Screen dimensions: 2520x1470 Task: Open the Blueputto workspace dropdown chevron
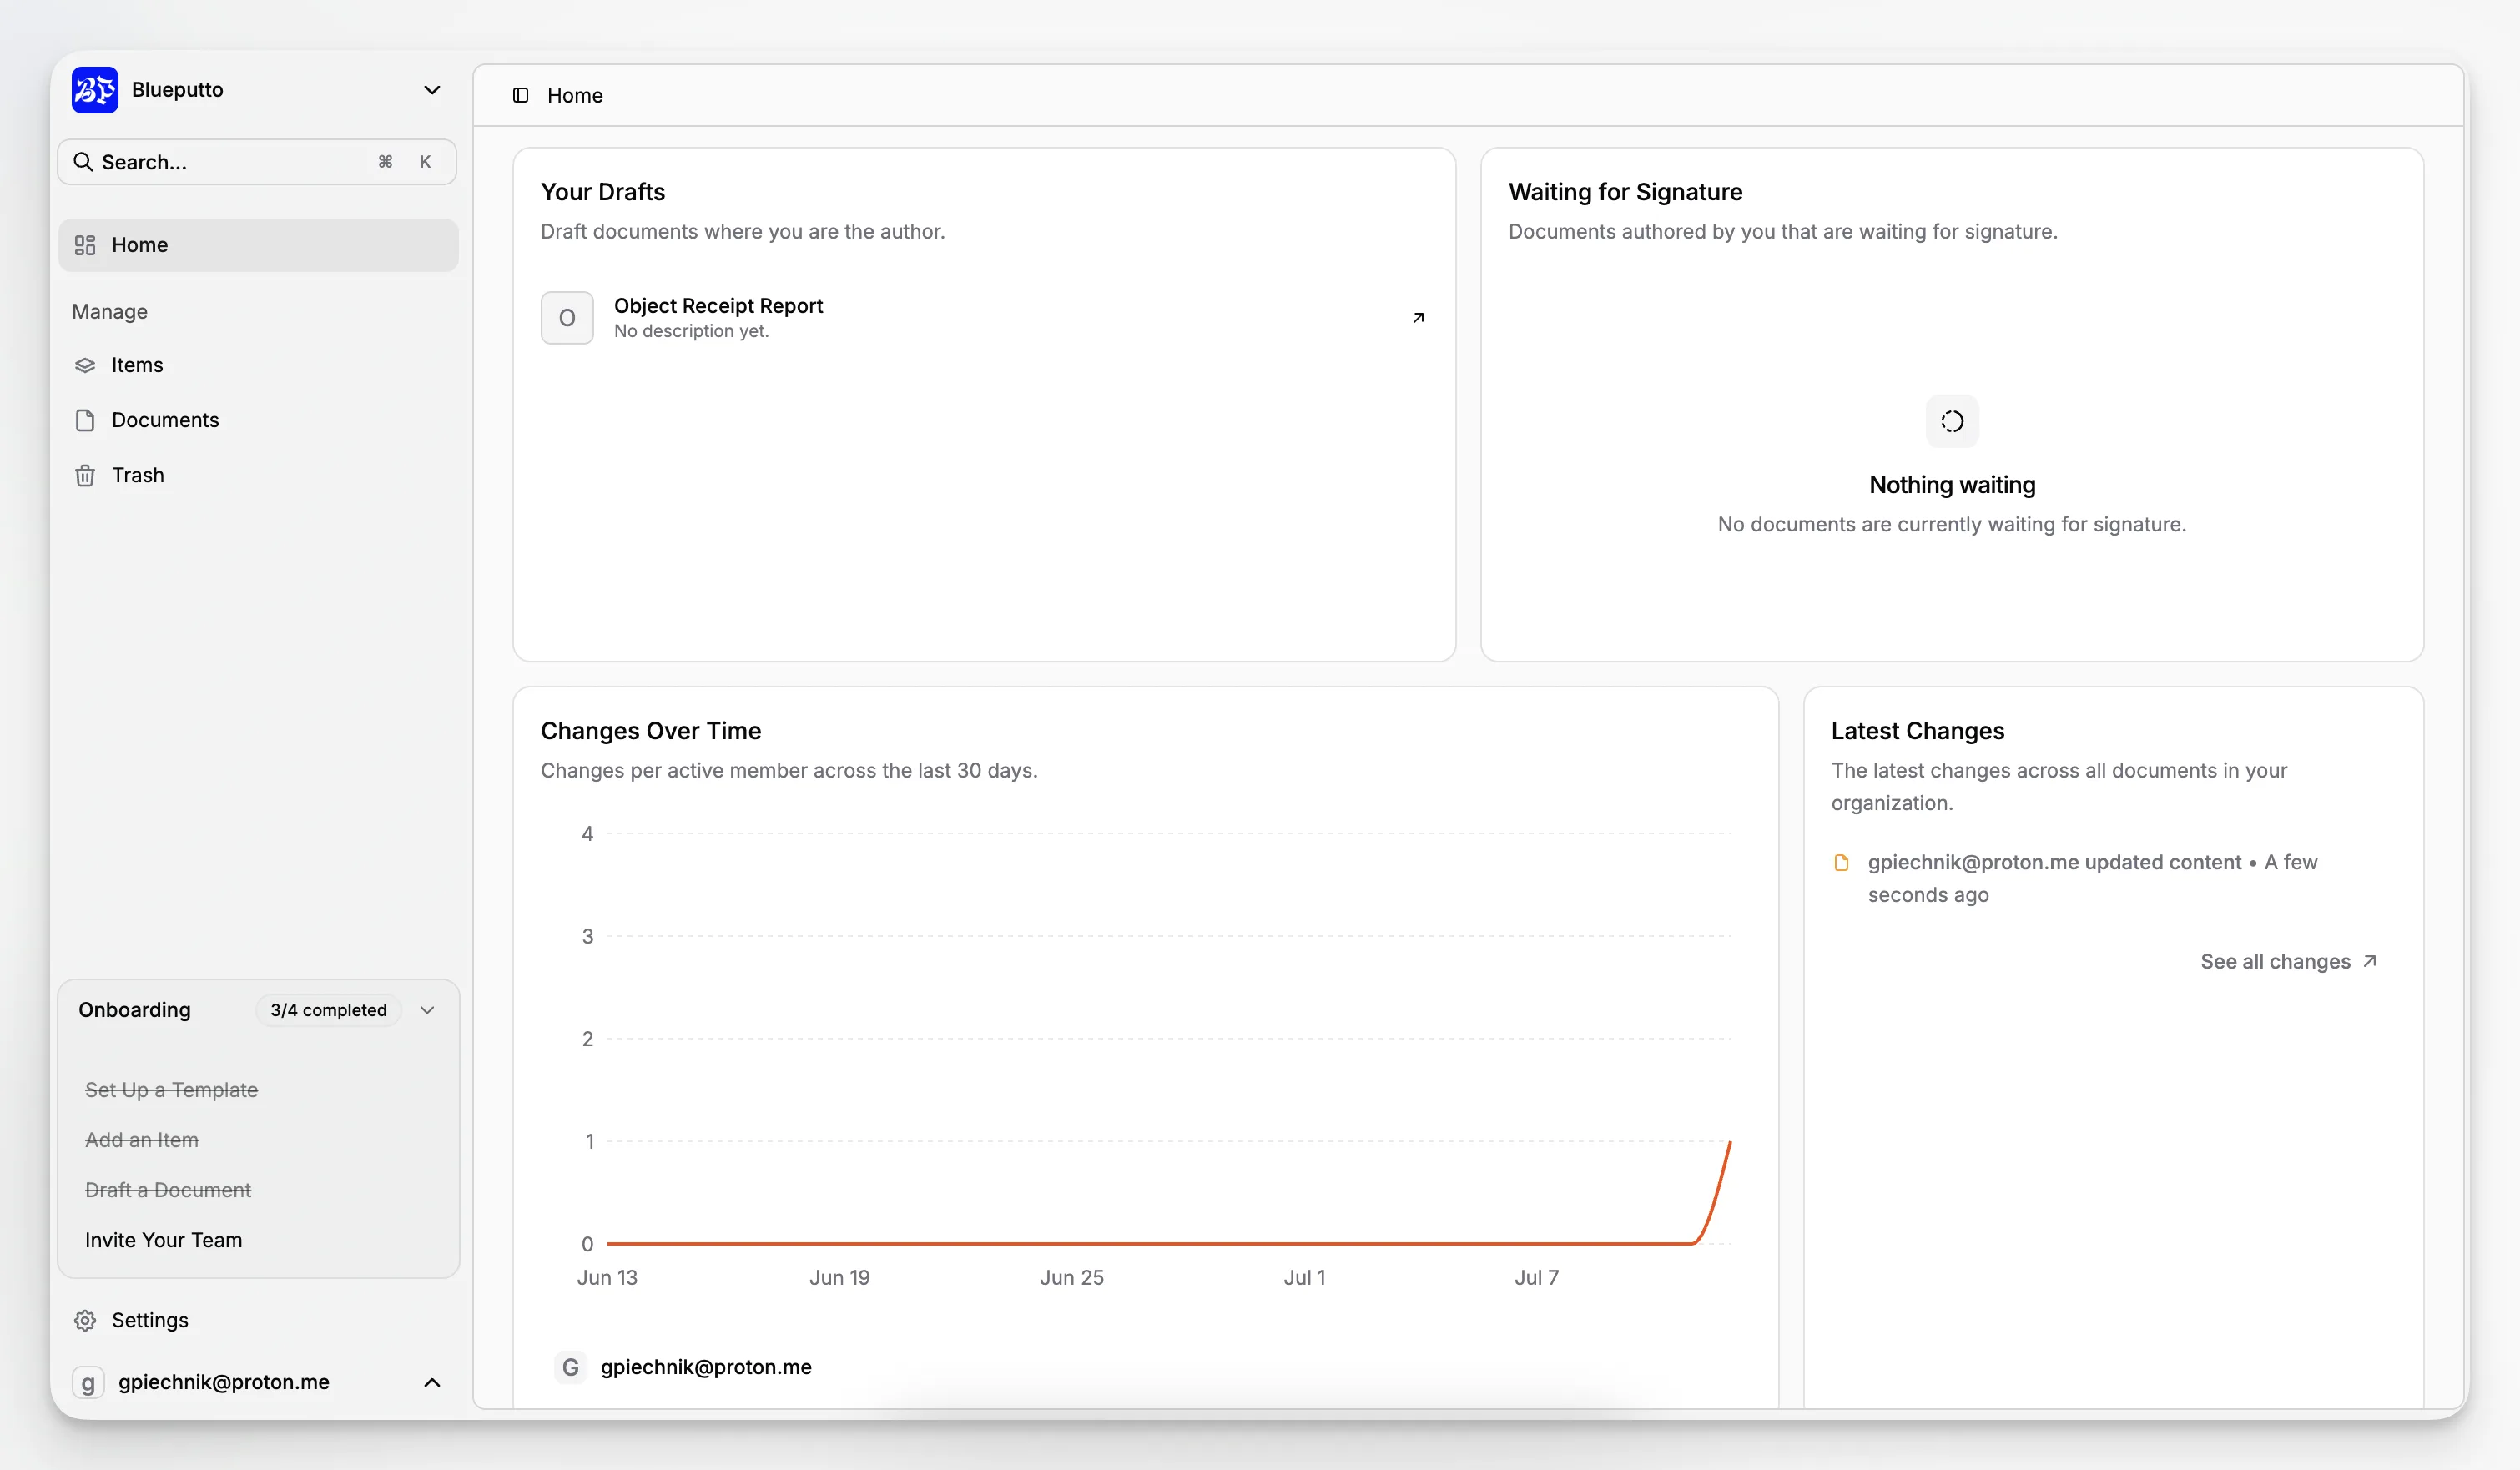pyautogui.click(x=432, y=90)
